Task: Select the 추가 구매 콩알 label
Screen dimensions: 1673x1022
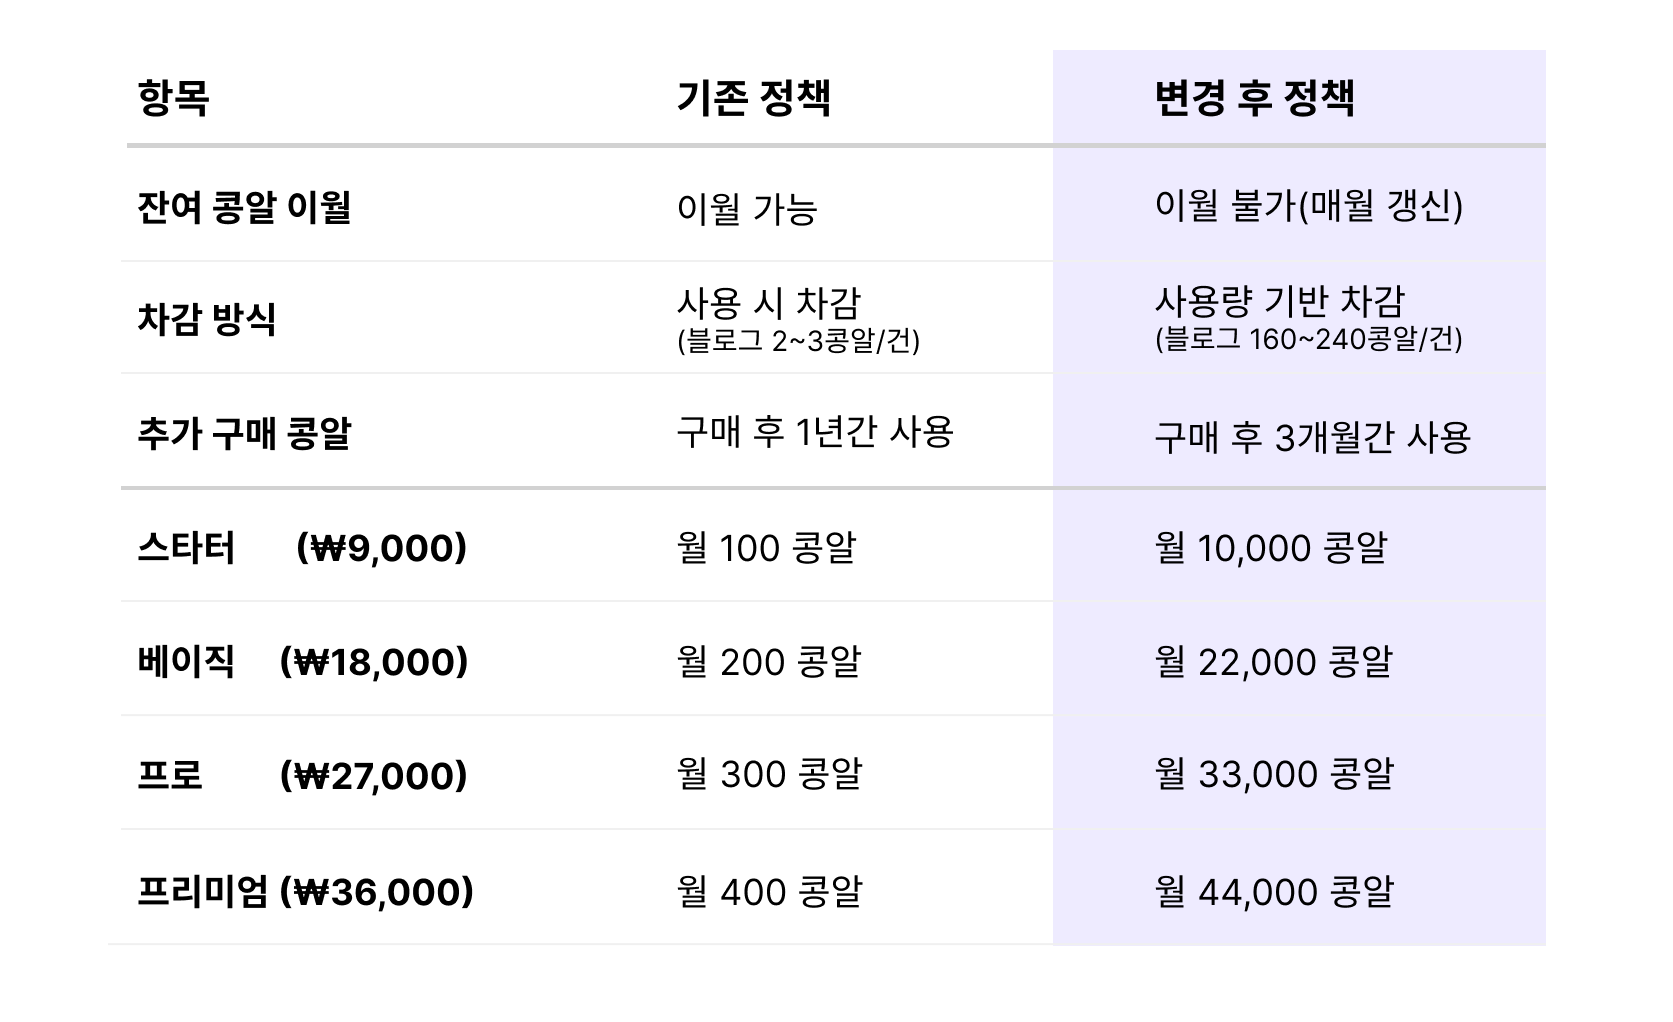Action: tap(244, 434)
